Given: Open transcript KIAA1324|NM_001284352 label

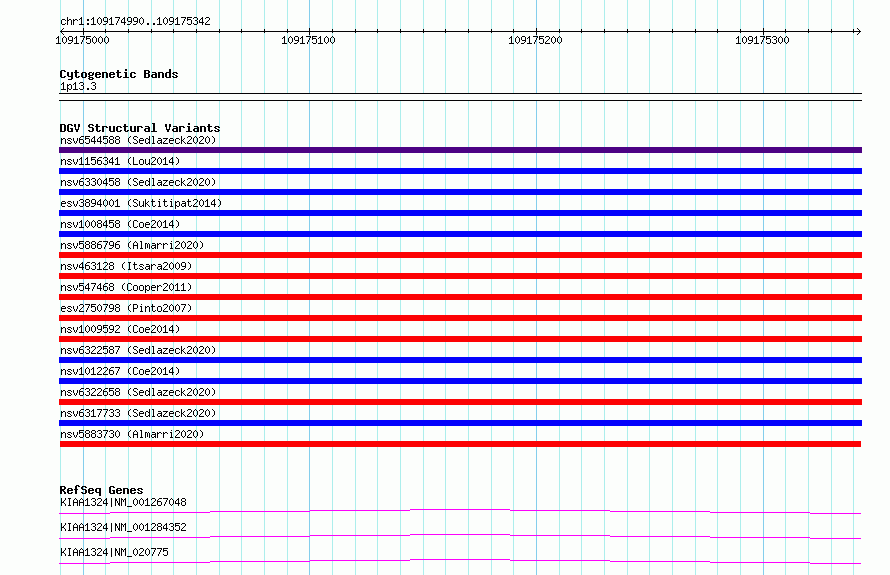Looking at the screenshot, I should click(x=123, y=527).
